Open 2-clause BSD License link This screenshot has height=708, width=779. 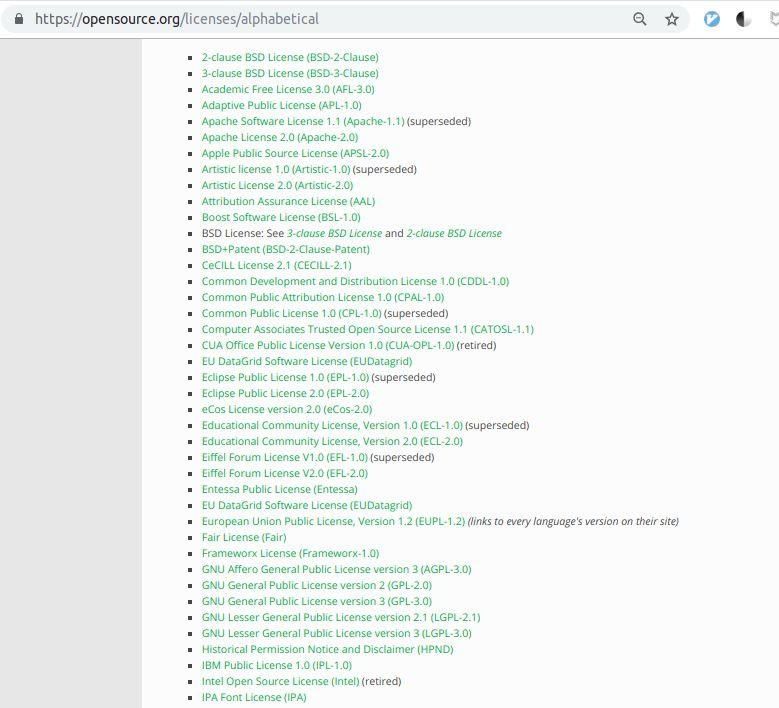[x=290, y=58]
